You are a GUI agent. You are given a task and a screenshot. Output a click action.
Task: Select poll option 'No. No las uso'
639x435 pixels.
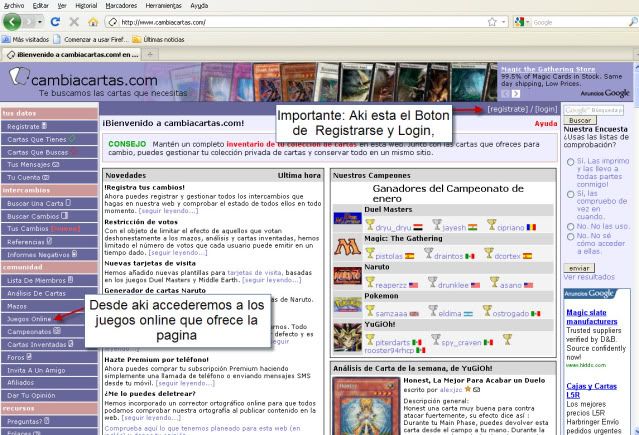coord(571,227)
